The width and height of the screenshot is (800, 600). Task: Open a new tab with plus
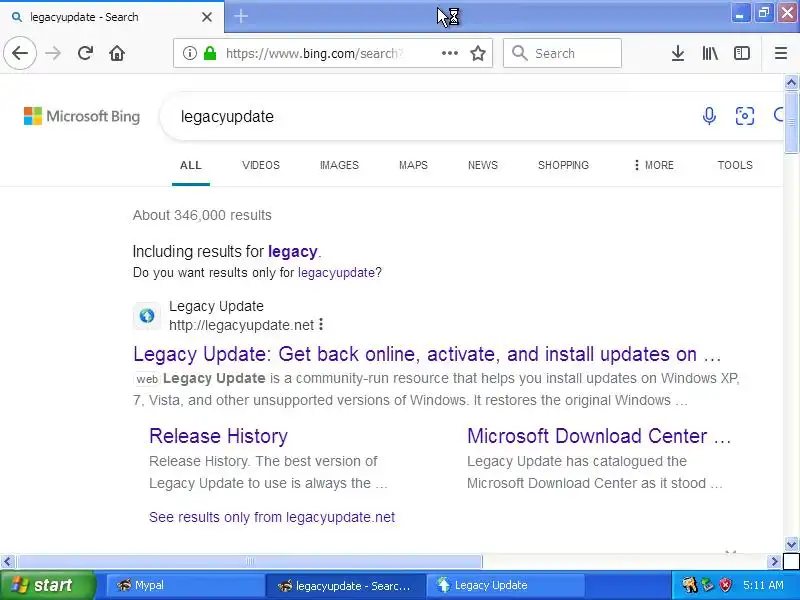point(241,16)
